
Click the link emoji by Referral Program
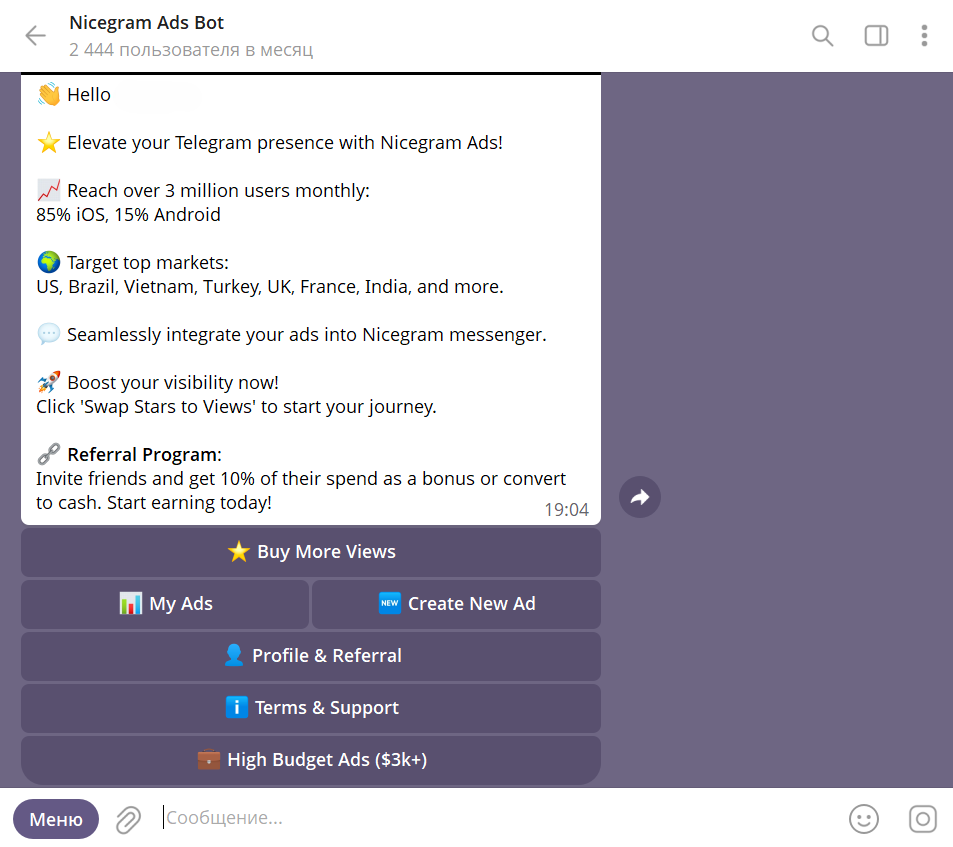pyautogui.click(x=49, y=454)
